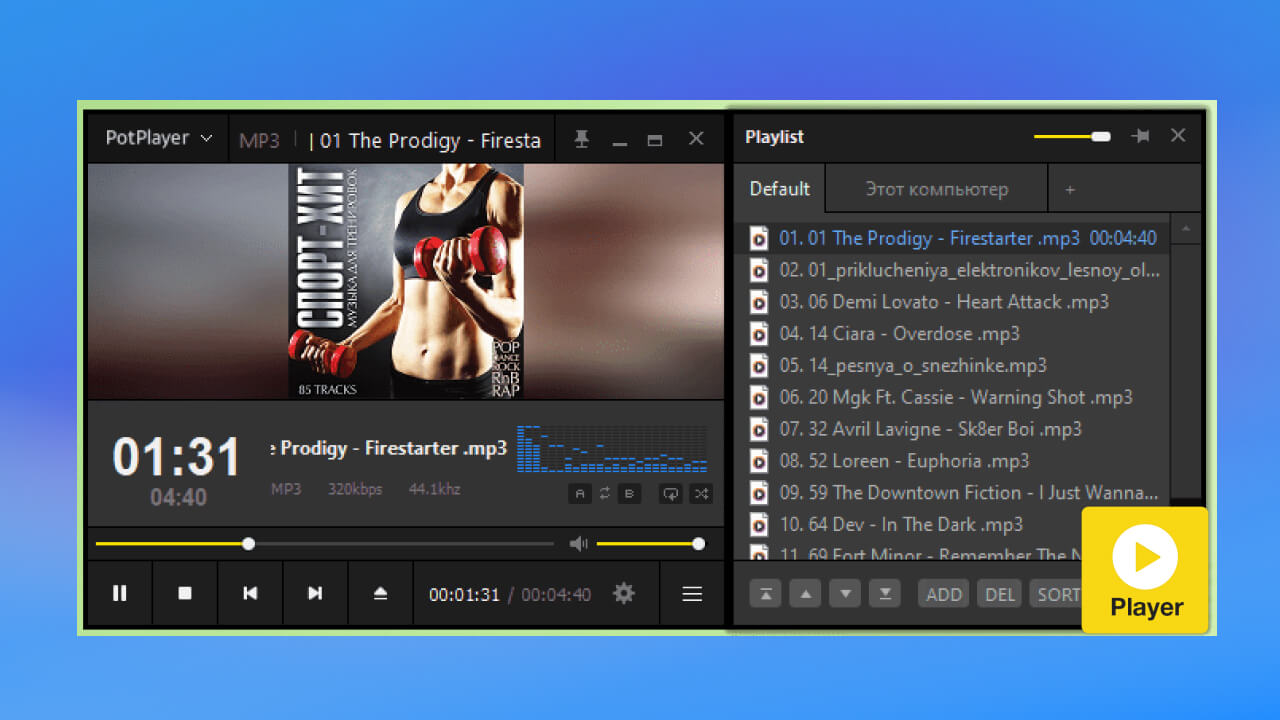Click file icon of The Downtown Fiction track
Screen dimensions: 1280x720
pyautogui.click(x=759, y=493)
